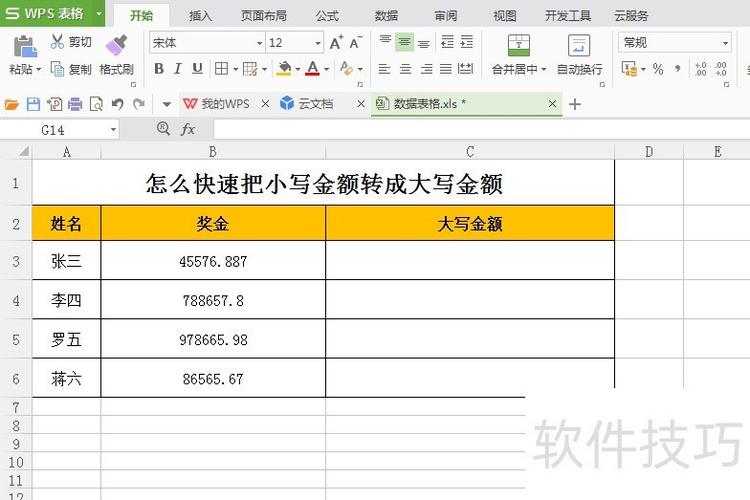
Task: Open the number format dropdown (常规)
Action: pyautogui.click(x=725, y=43)
